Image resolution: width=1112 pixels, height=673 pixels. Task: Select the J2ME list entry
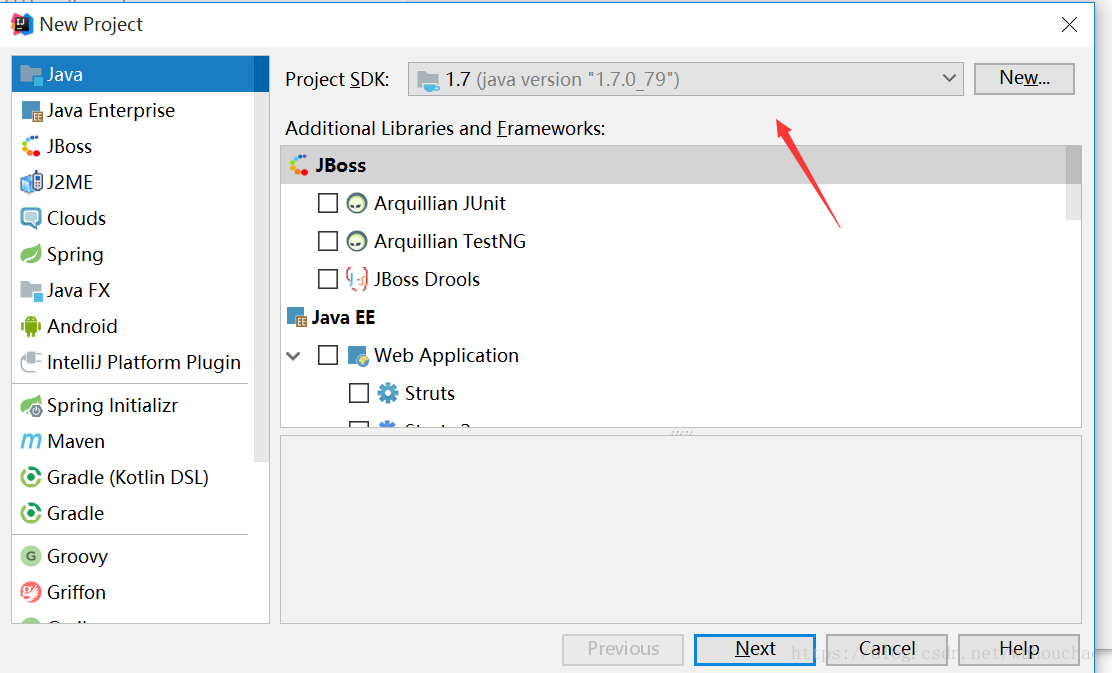(133, 182)
